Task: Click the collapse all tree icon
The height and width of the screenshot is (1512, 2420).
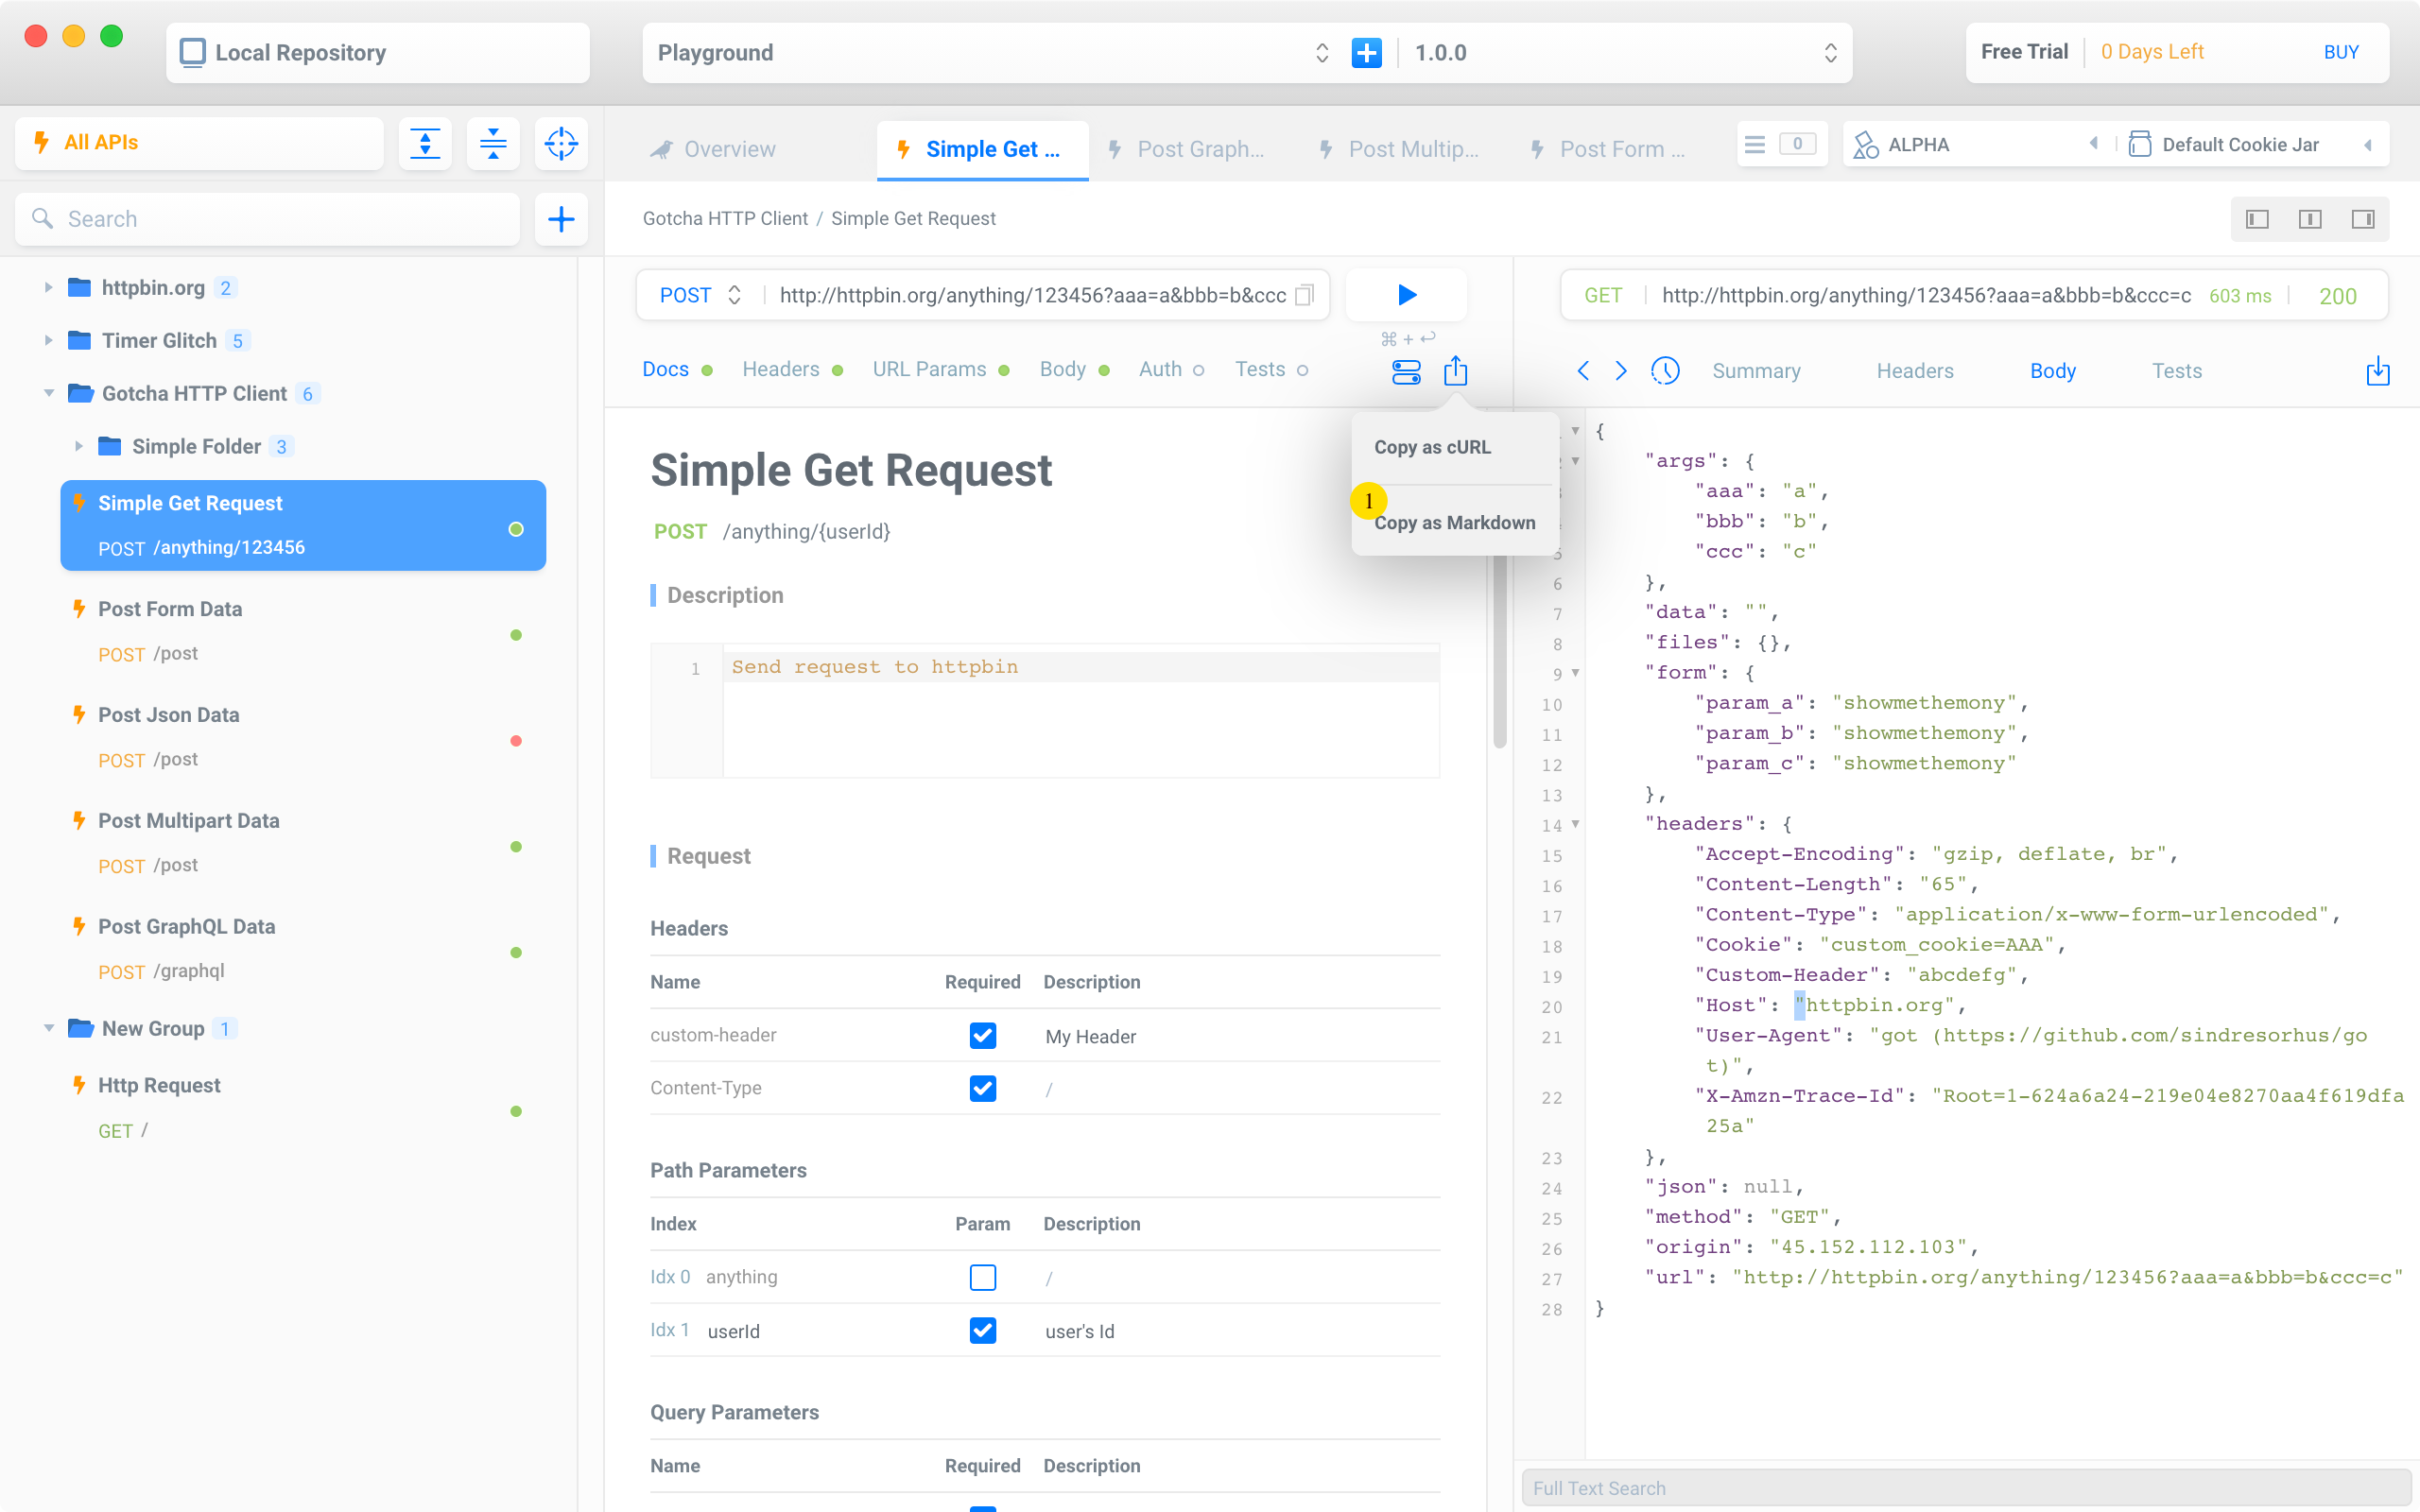Action: 493,143
